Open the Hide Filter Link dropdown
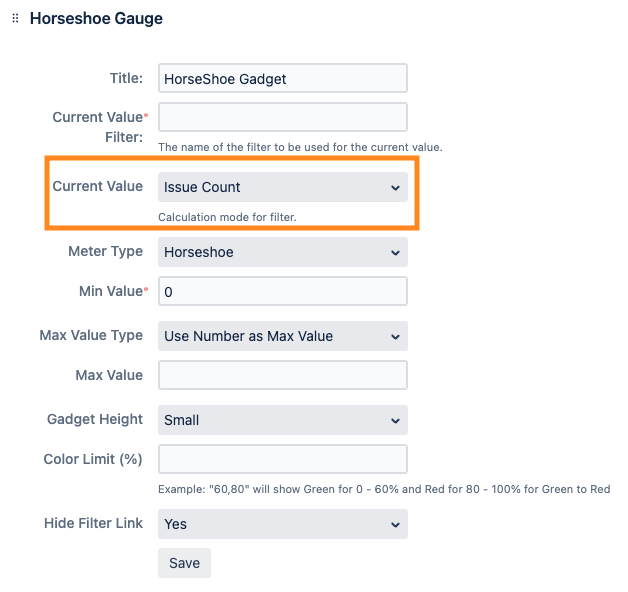The height and width of the screenshot is (592, 628). coord(282,524)
